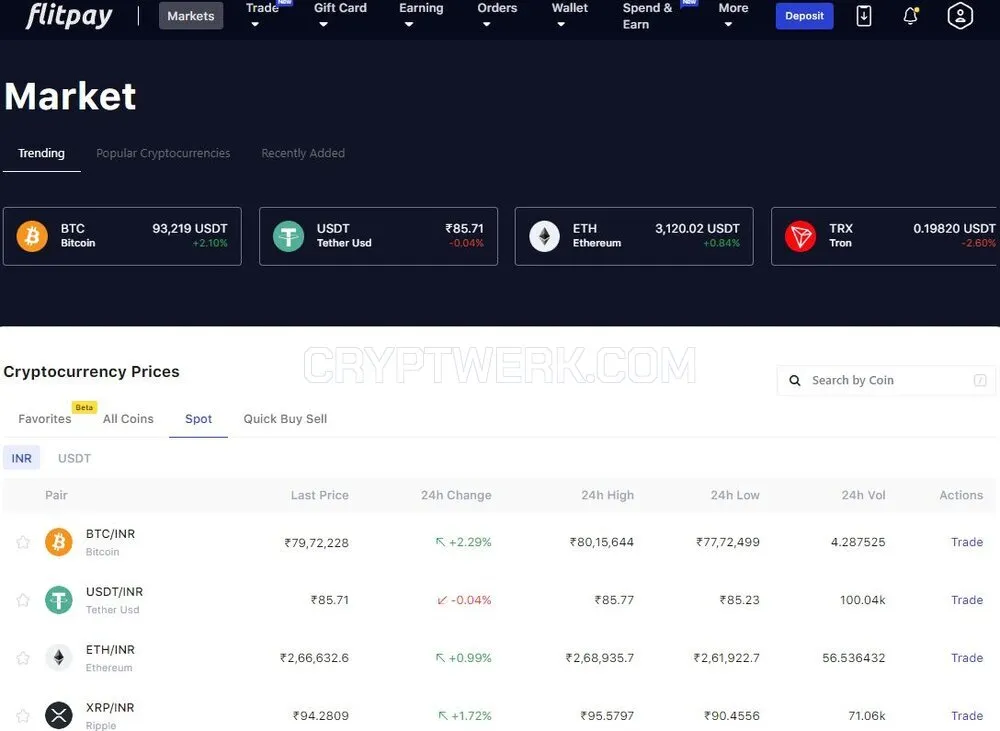Click the slash shortcut icon in search box
This screenshot has width=1000, height=731.
click(x=980, y=380)
